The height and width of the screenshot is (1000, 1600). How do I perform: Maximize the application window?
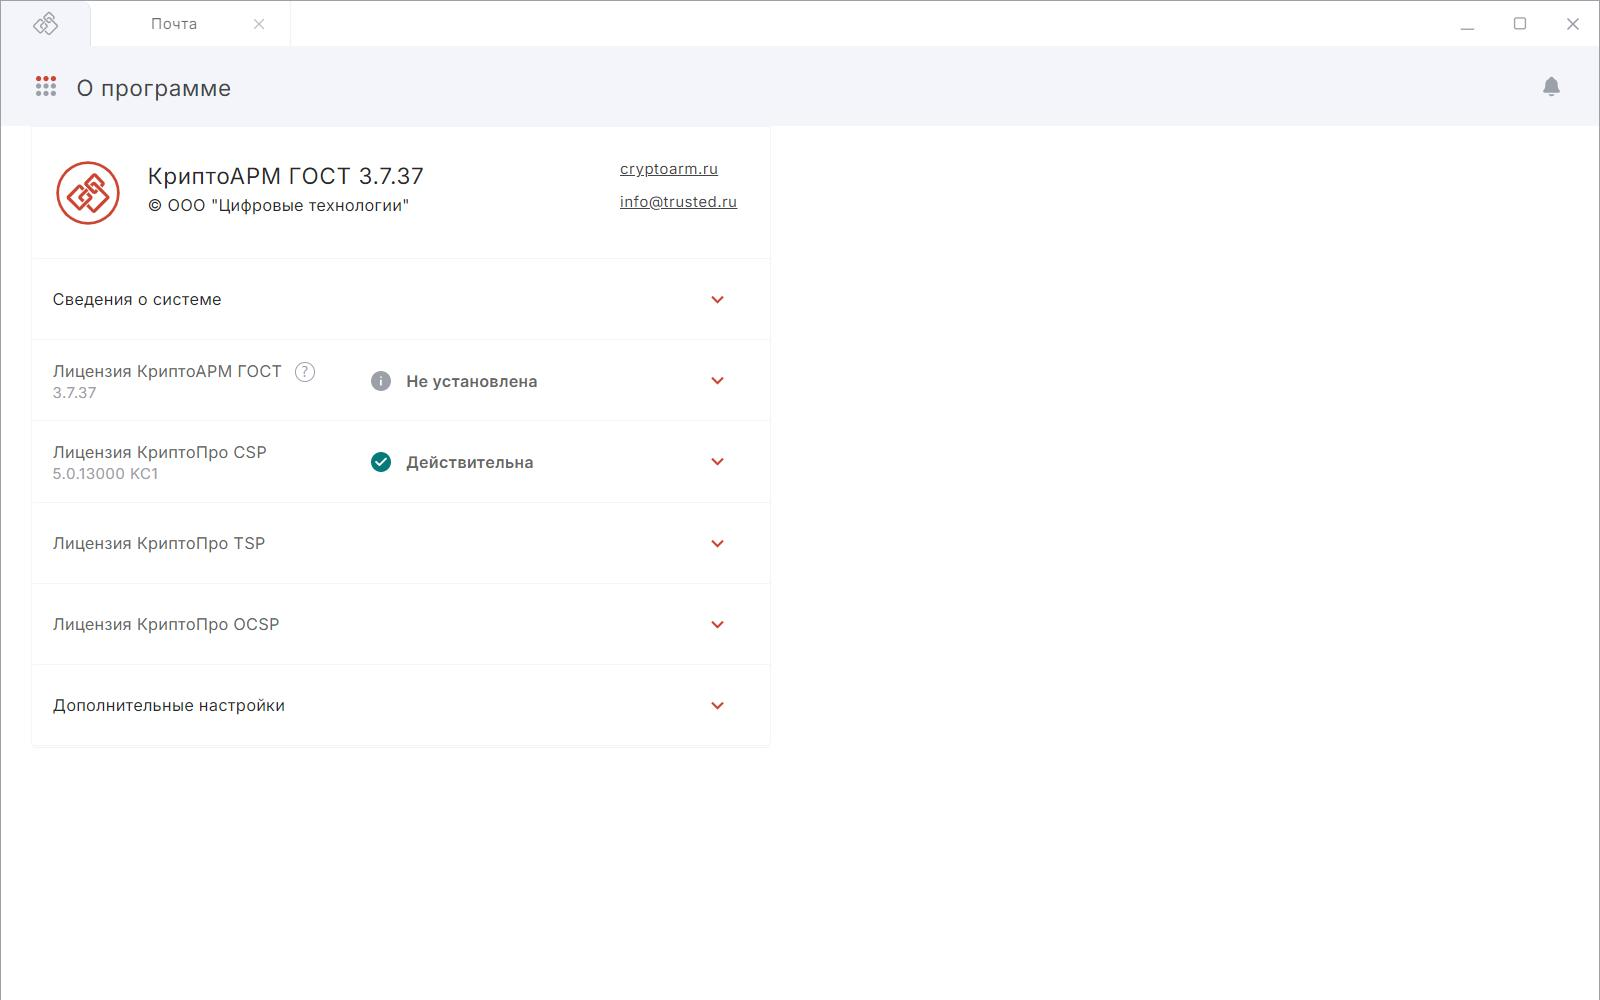click(x=1520, y=24)
